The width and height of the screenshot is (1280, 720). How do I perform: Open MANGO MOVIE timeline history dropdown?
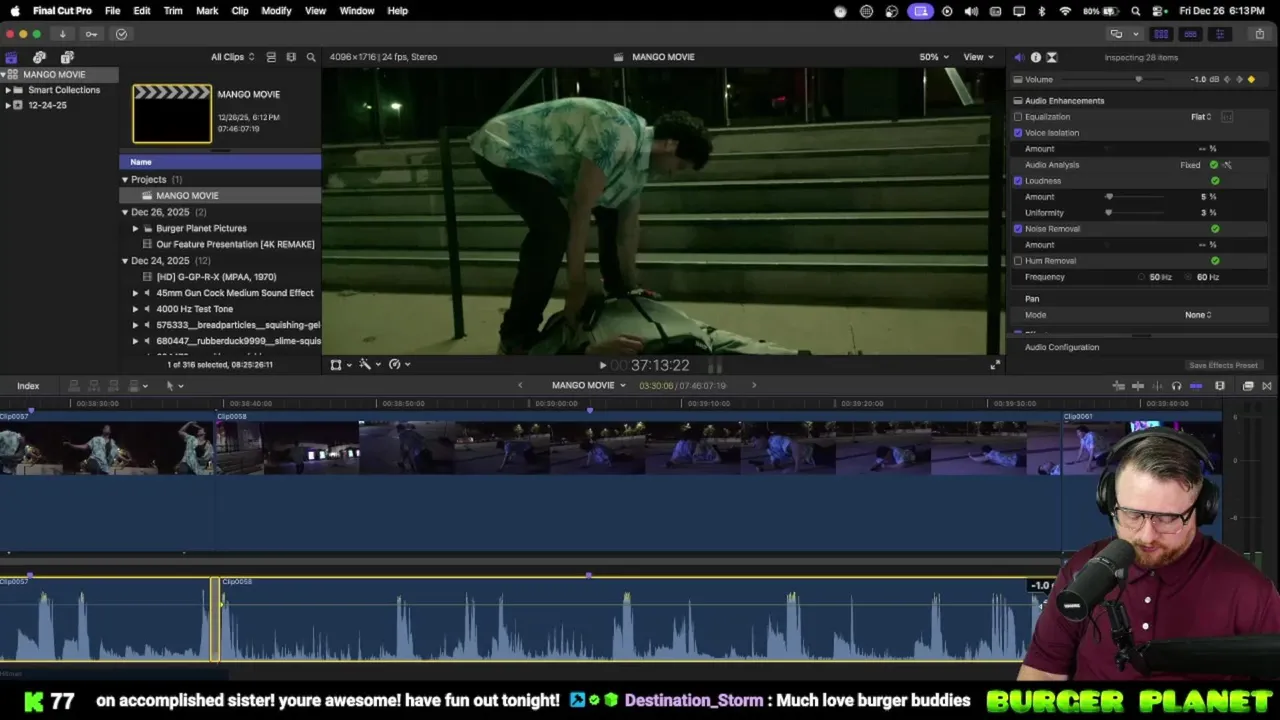coord(589,386)
